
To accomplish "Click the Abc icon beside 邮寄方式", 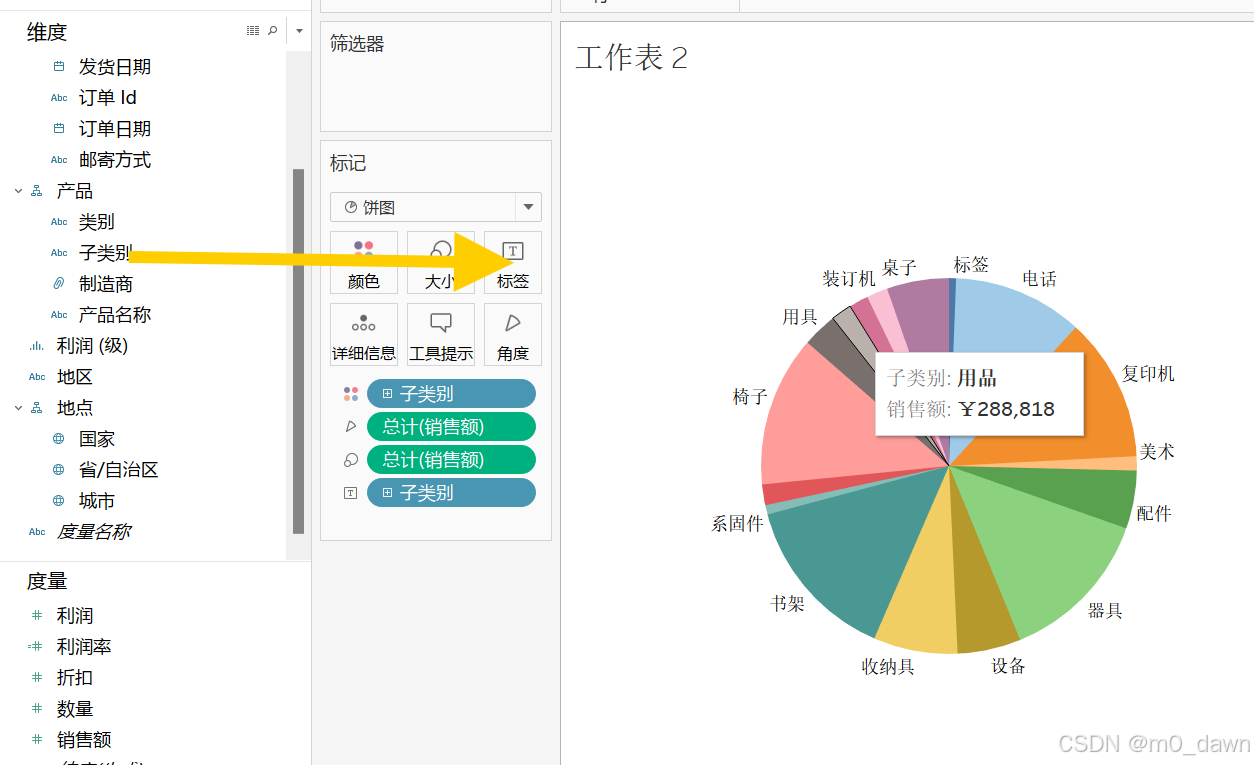I will (59, 160).
